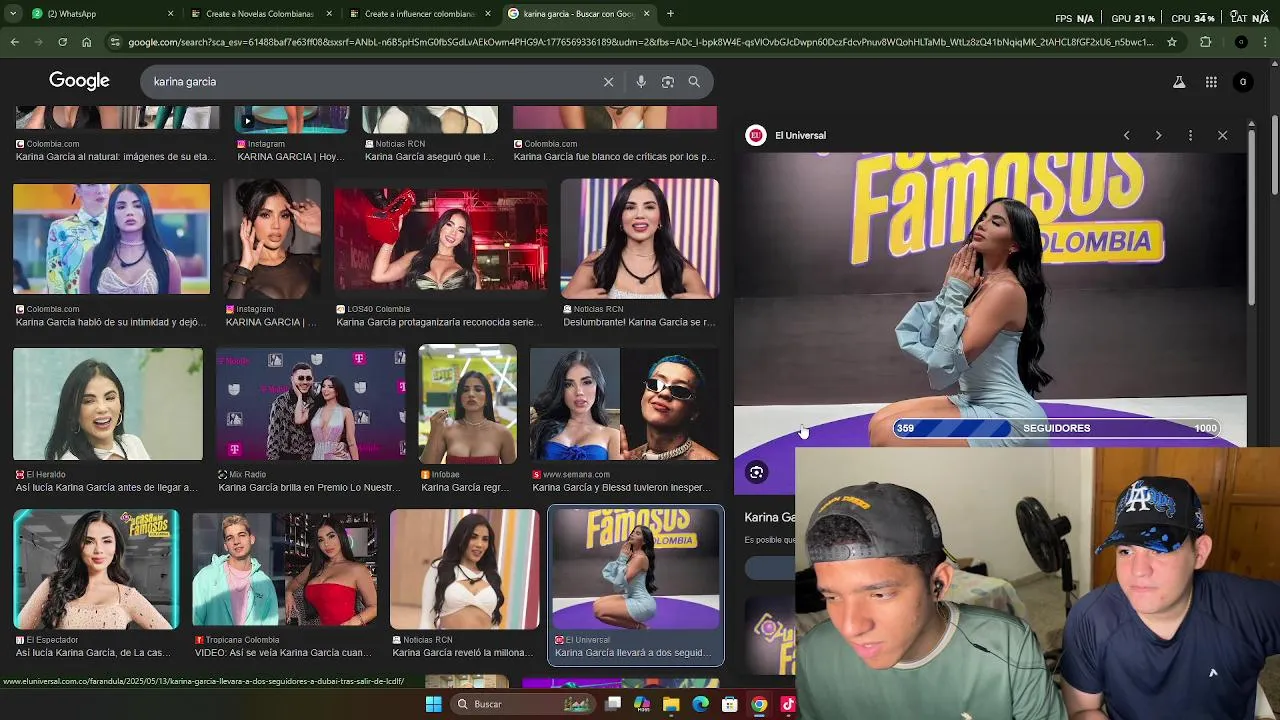Open Google Search Labs flask icon
This screenshot has width=1280, height=720.
[x=1179, y=82]
